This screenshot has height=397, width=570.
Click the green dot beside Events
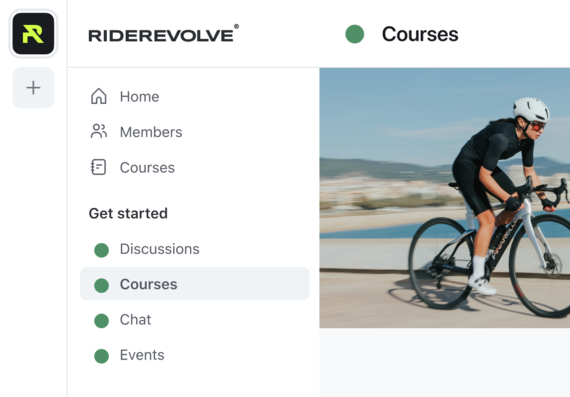[x=101, y=356]
